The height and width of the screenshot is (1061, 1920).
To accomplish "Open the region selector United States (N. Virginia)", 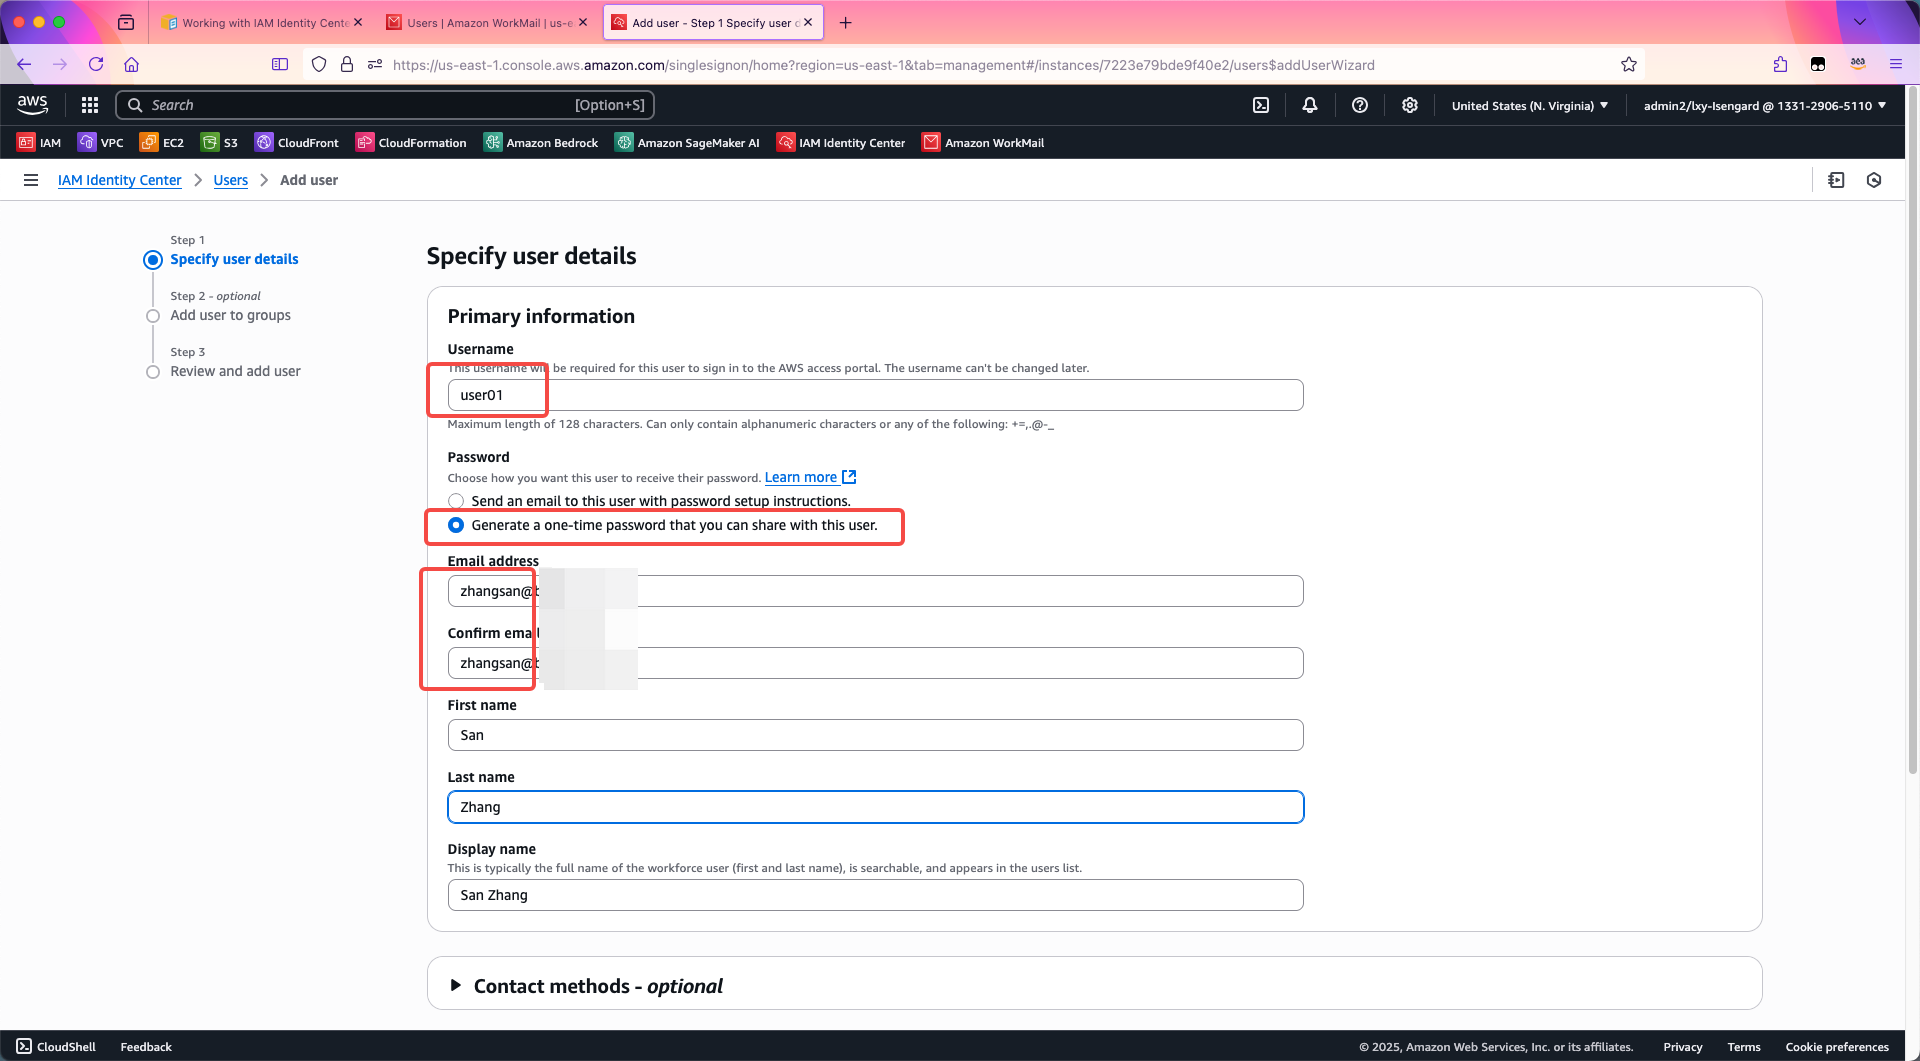I will pyautogui.click(x=1530, y=105).
